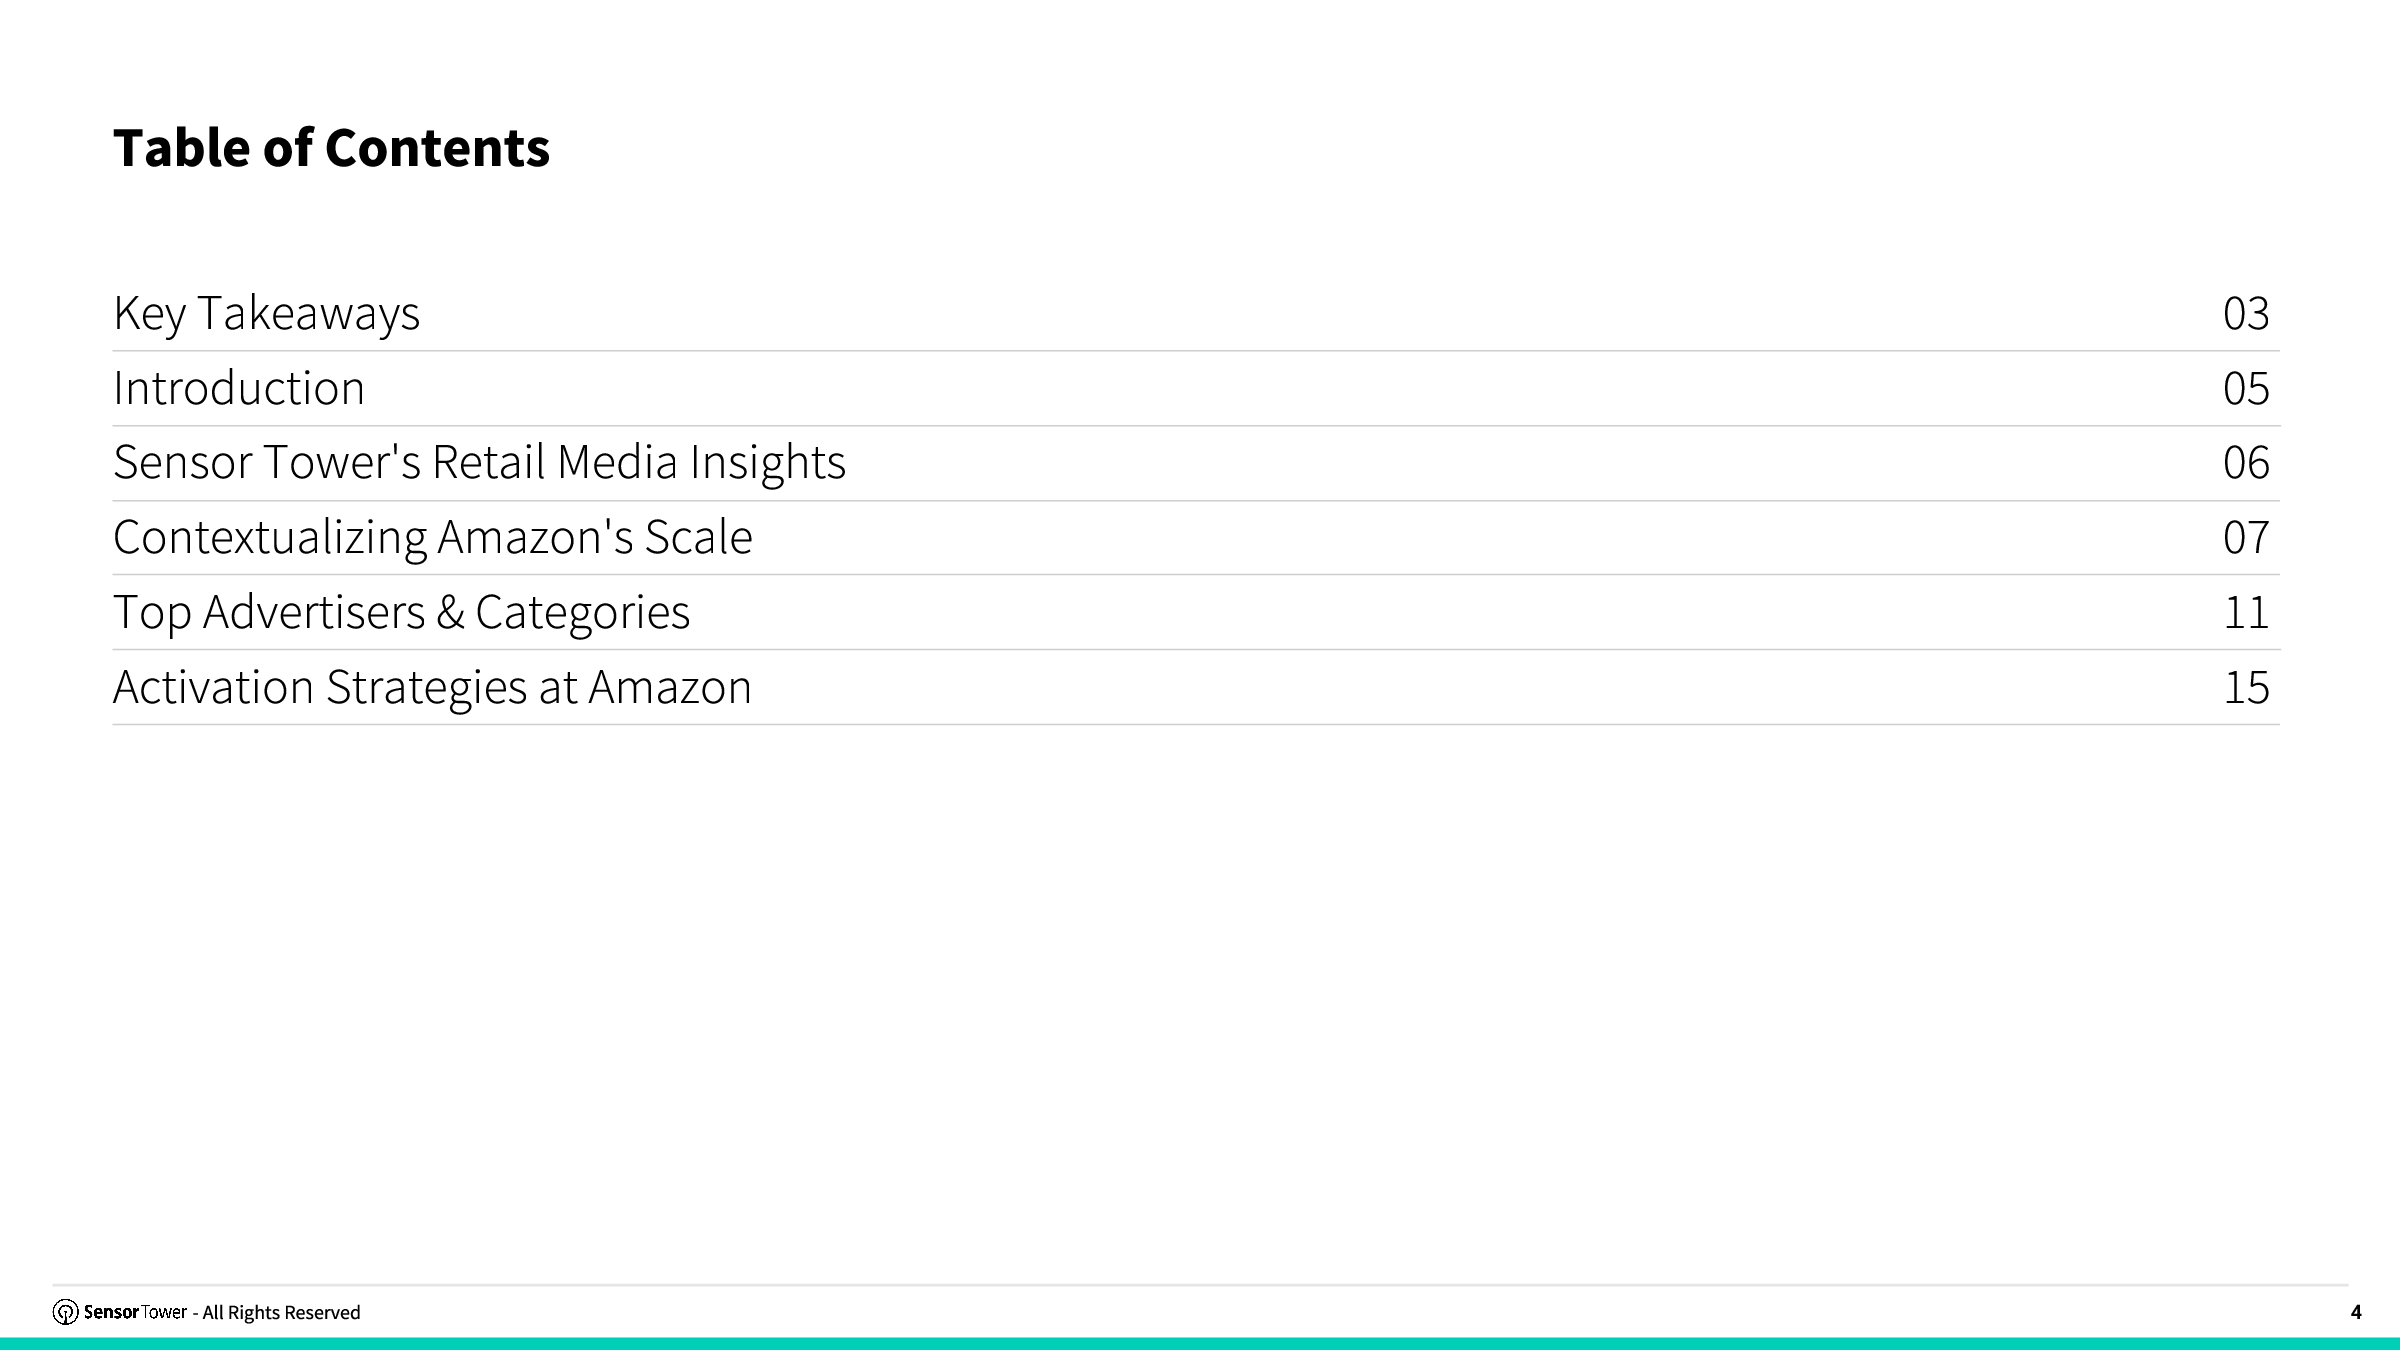The width and height of the screenshot is (2400, 1350).
Task: Select Contextualizing Amazon's Scale entry
Action: coord(432,537)
